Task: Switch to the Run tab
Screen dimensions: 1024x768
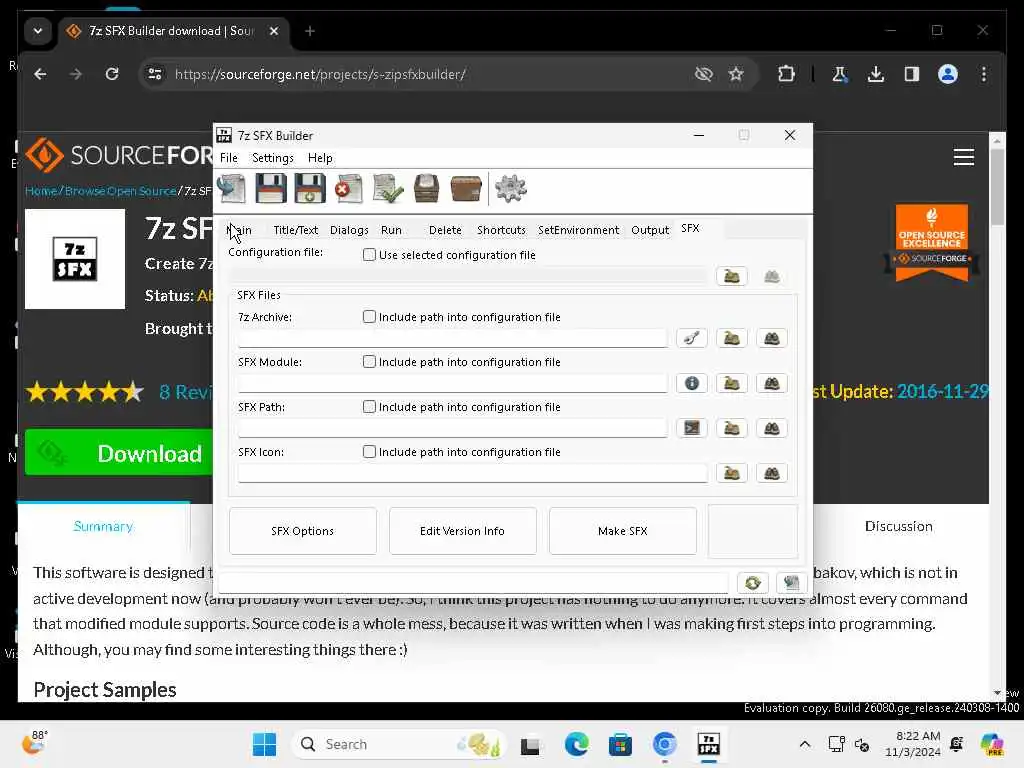Action: coord(391,230)
